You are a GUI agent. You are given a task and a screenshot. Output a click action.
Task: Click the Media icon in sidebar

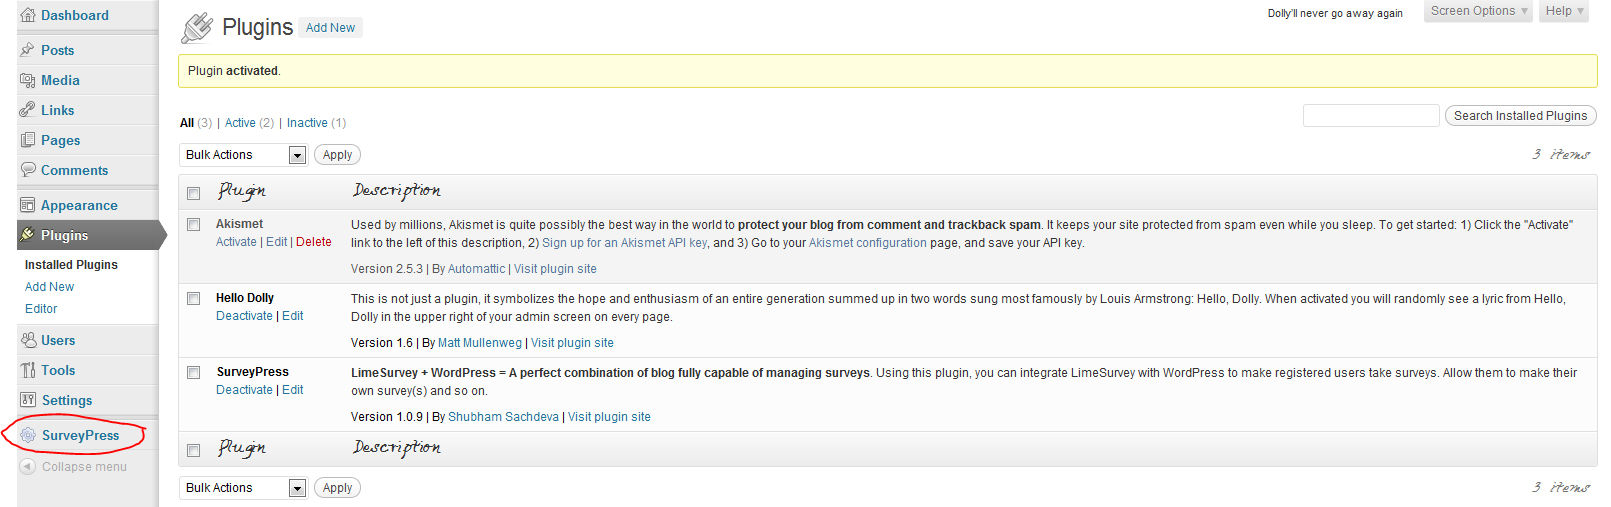[28, 80]
